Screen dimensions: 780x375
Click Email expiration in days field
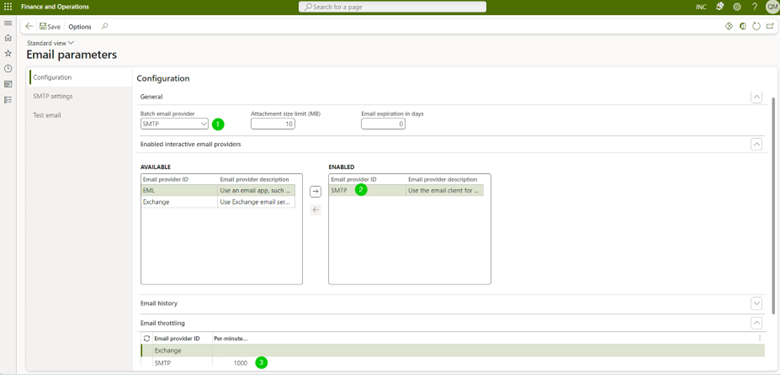tap(383, 124)
